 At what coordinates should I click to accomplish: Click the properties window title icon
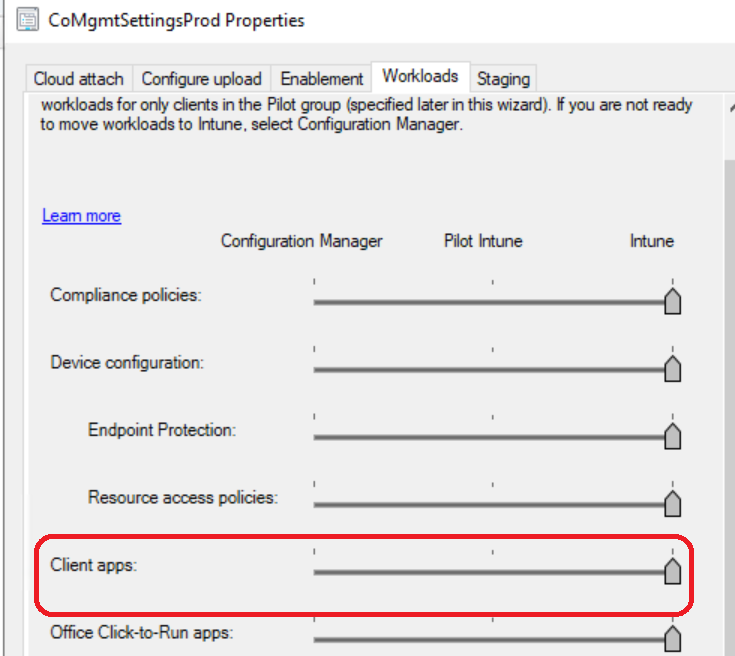[28, 20]
